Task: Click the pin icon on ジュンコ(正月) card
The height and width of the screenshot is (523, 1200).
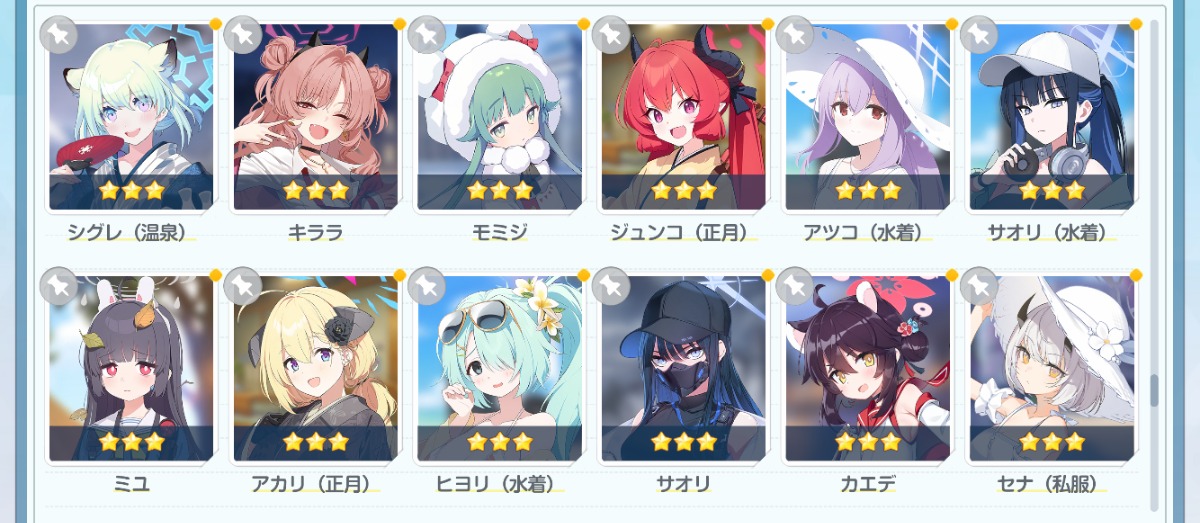Action: pos(610,35)
